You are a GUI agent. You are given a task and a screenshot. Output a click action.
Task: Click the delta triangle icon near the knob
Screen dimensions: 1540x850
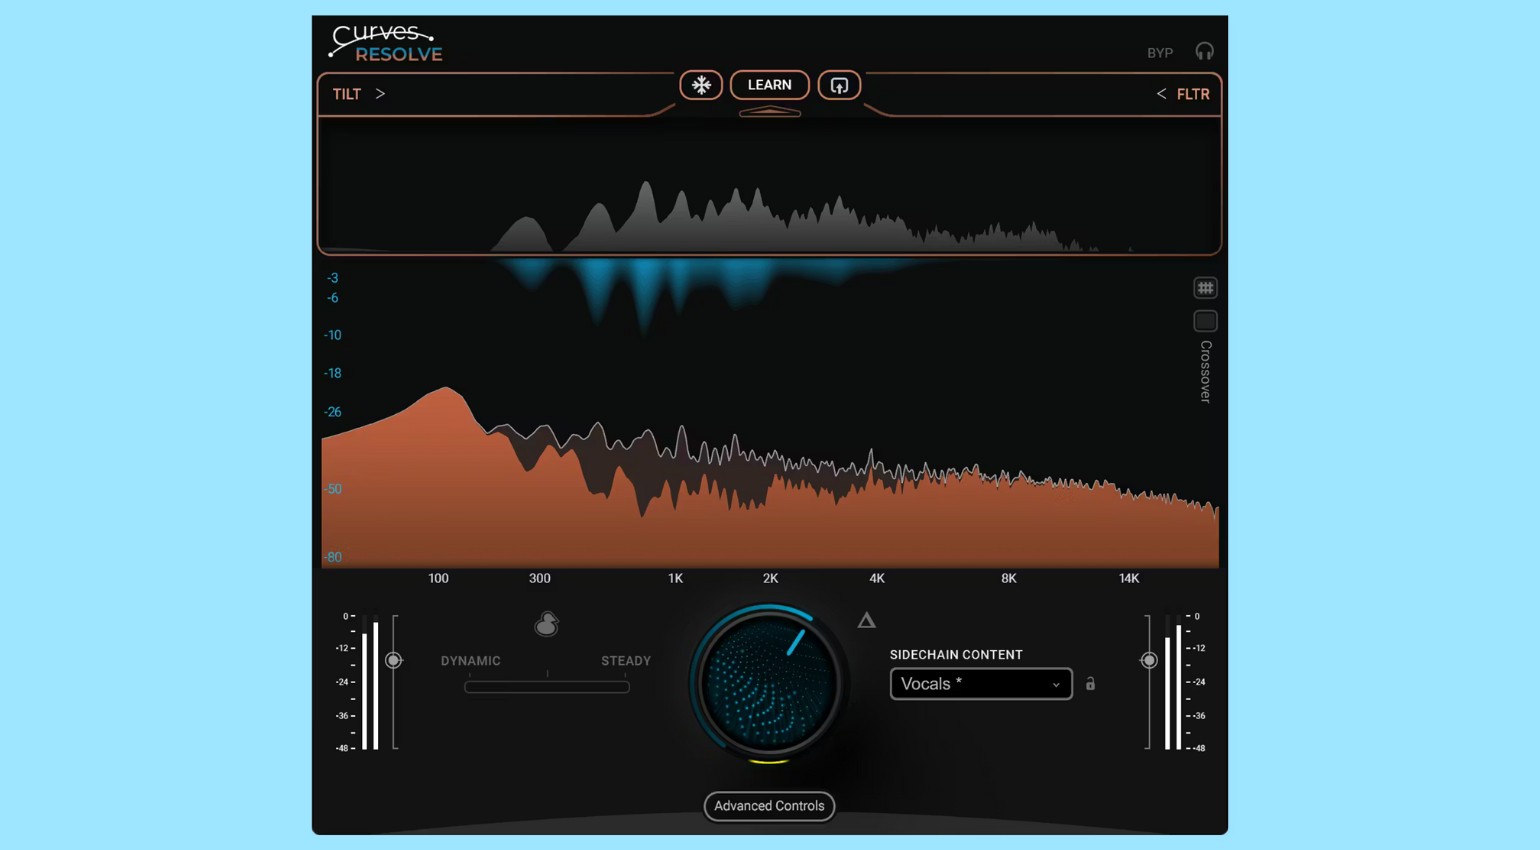pyautogui.click(x=866, y=621)
